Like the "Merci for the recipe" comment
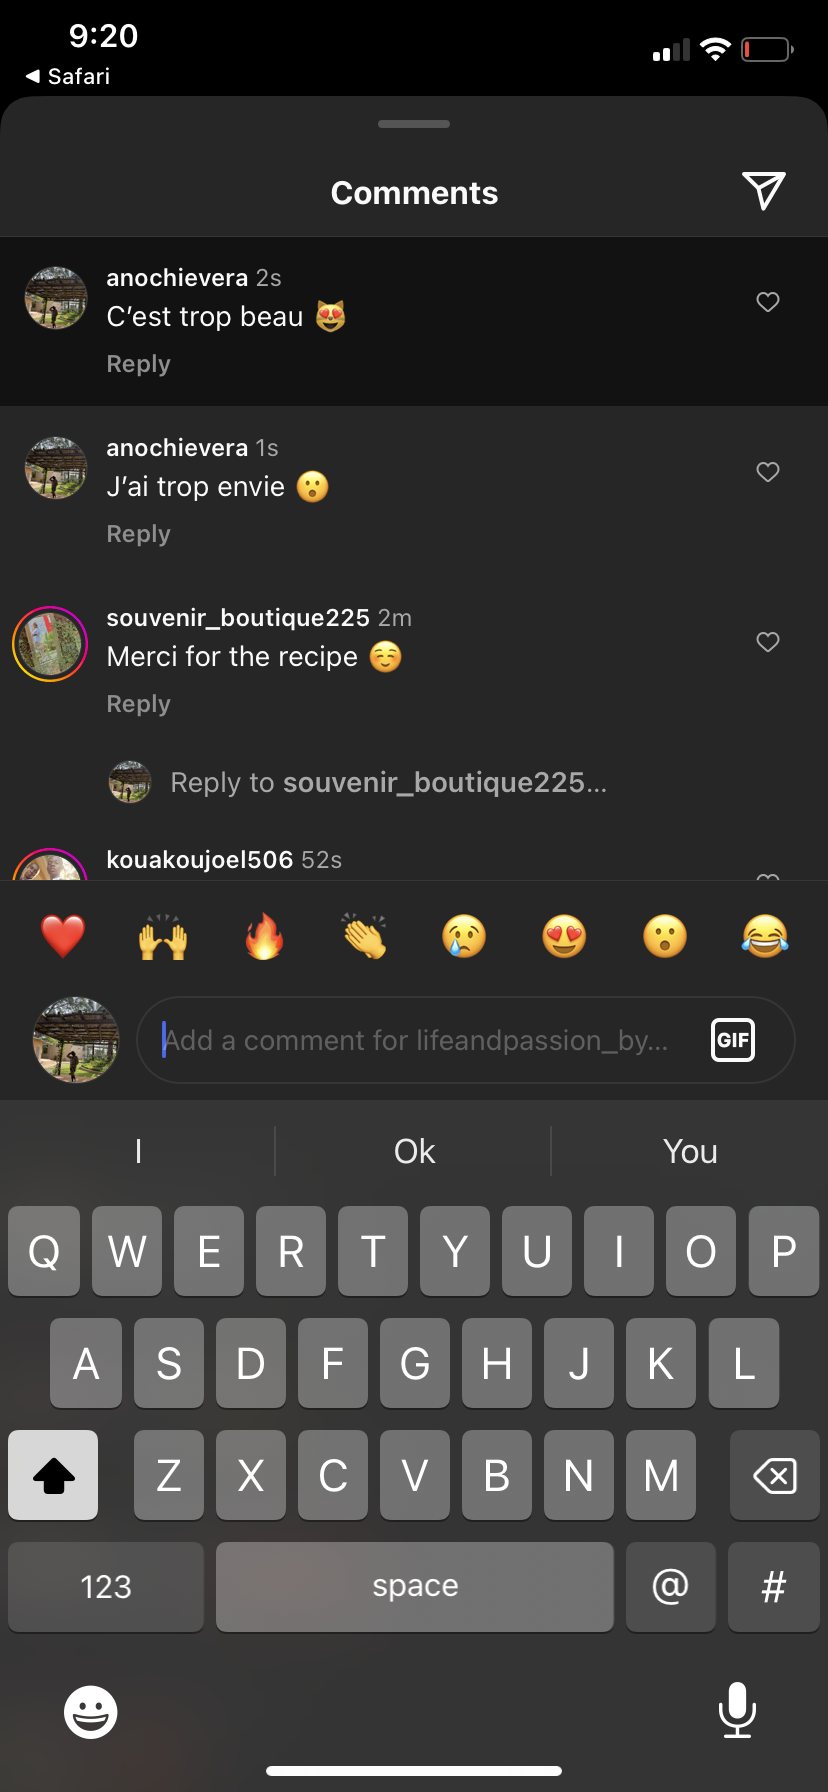 point(768,642)
